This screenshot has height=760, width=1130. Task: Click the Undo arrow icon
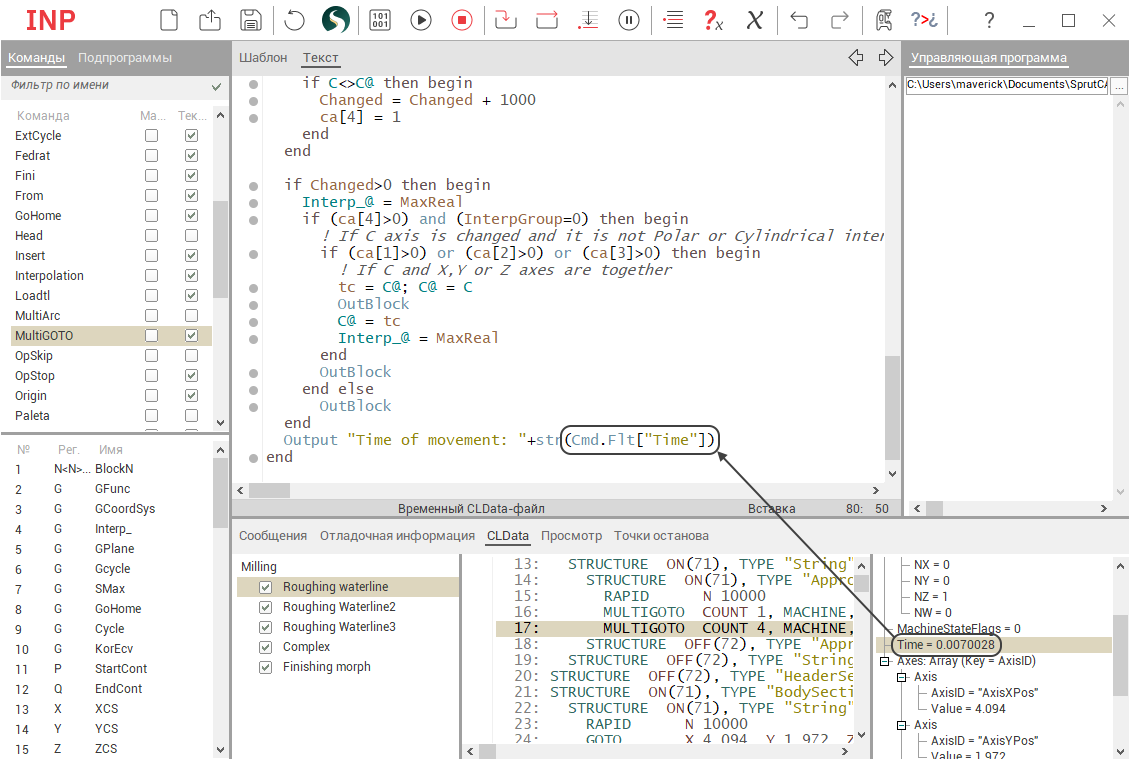(799, 20)
